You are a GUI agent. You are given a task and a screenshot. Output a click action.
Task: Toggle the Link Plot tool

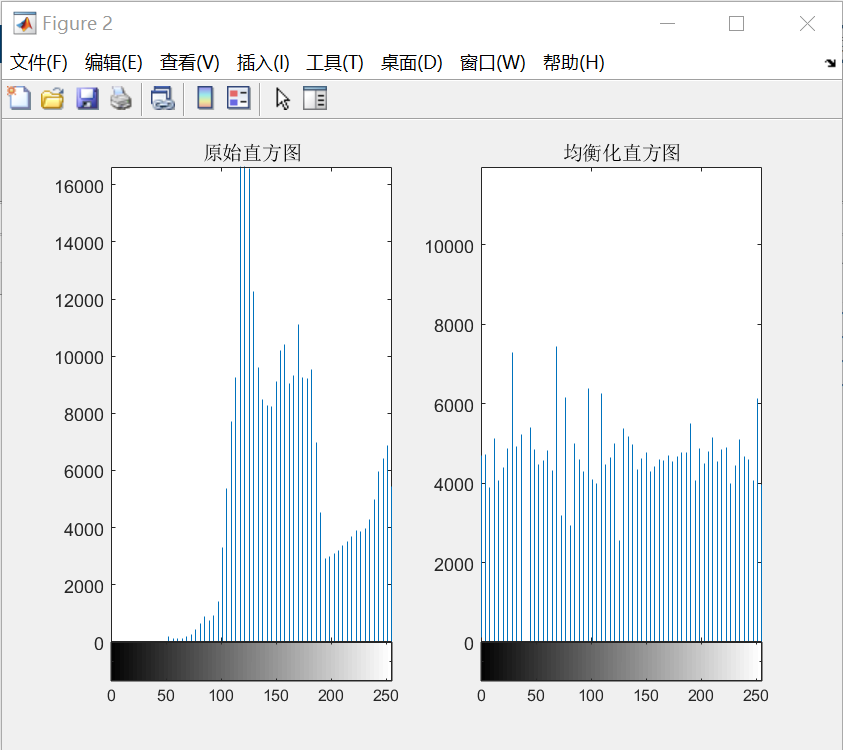pyautogui.click(x=163, y=98)
